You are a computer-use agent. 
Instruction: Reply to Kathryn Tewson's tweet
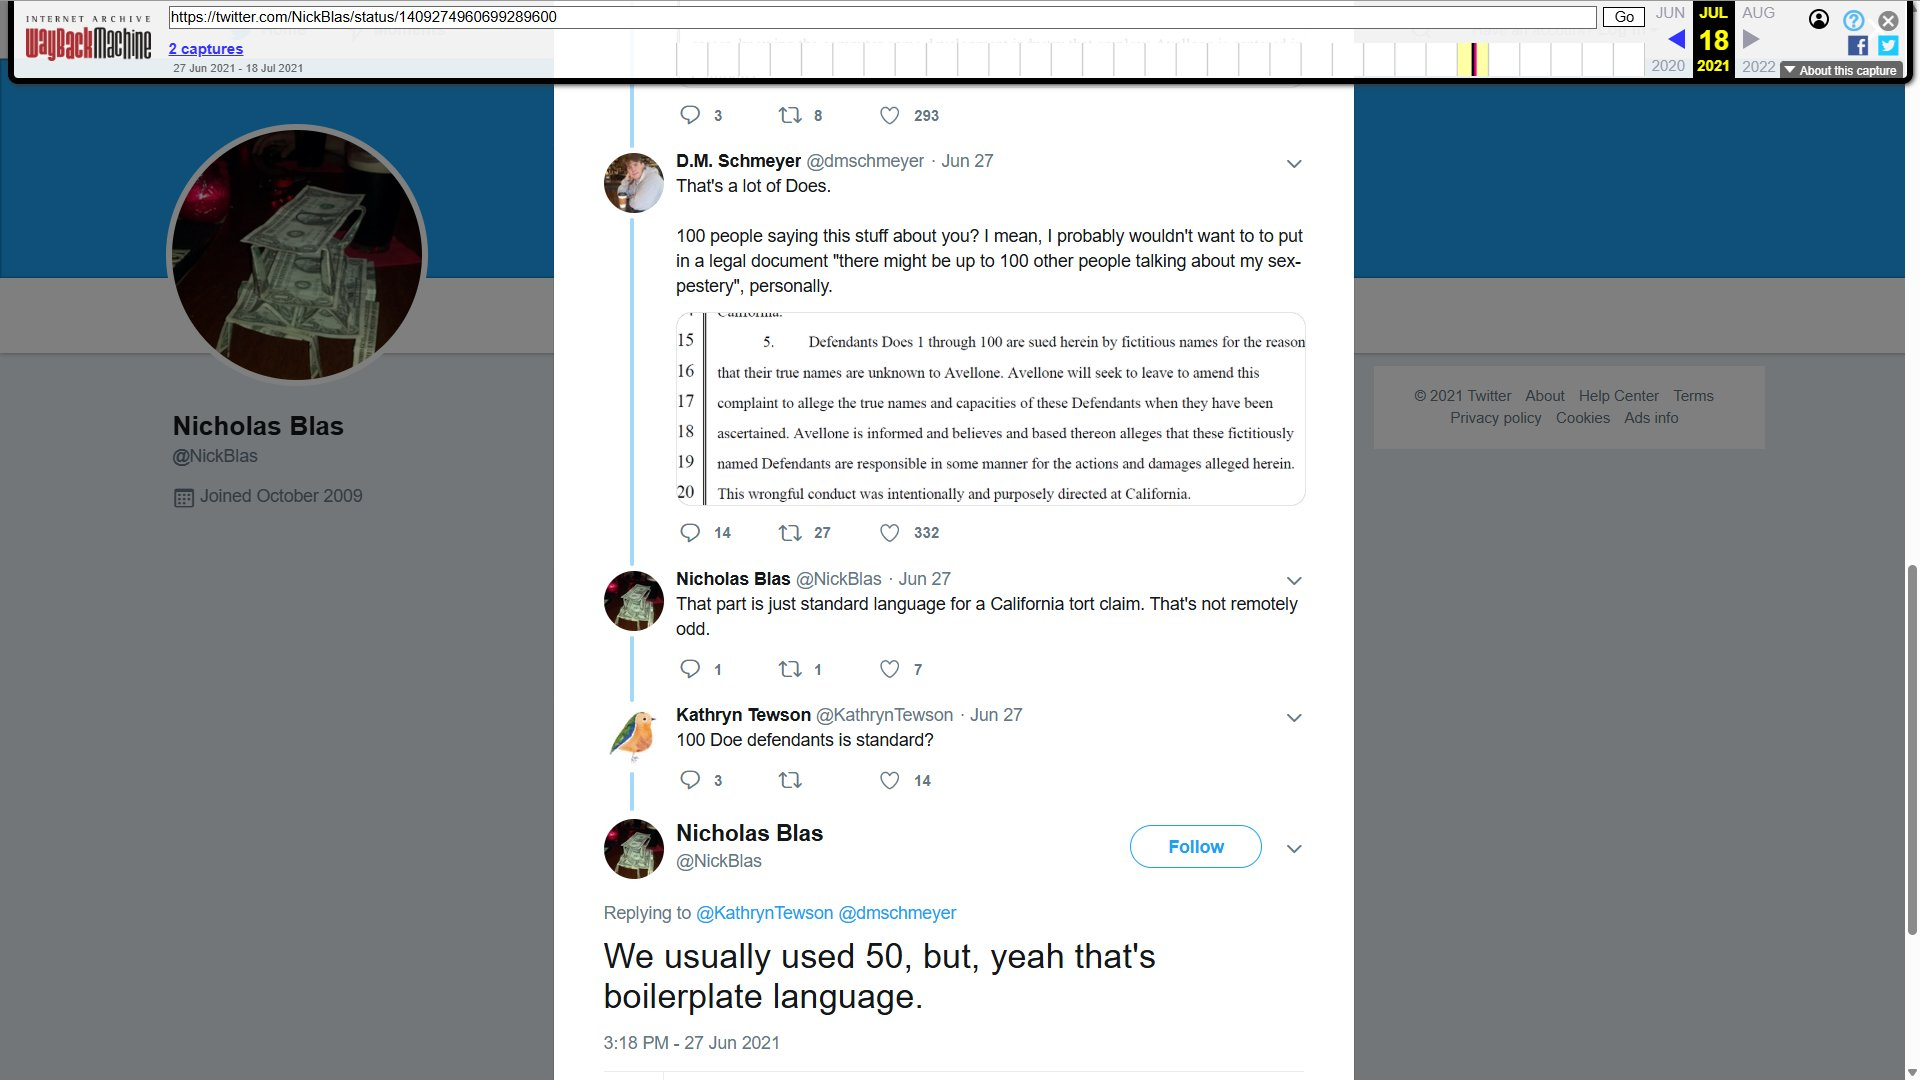(x=690, y=780)
